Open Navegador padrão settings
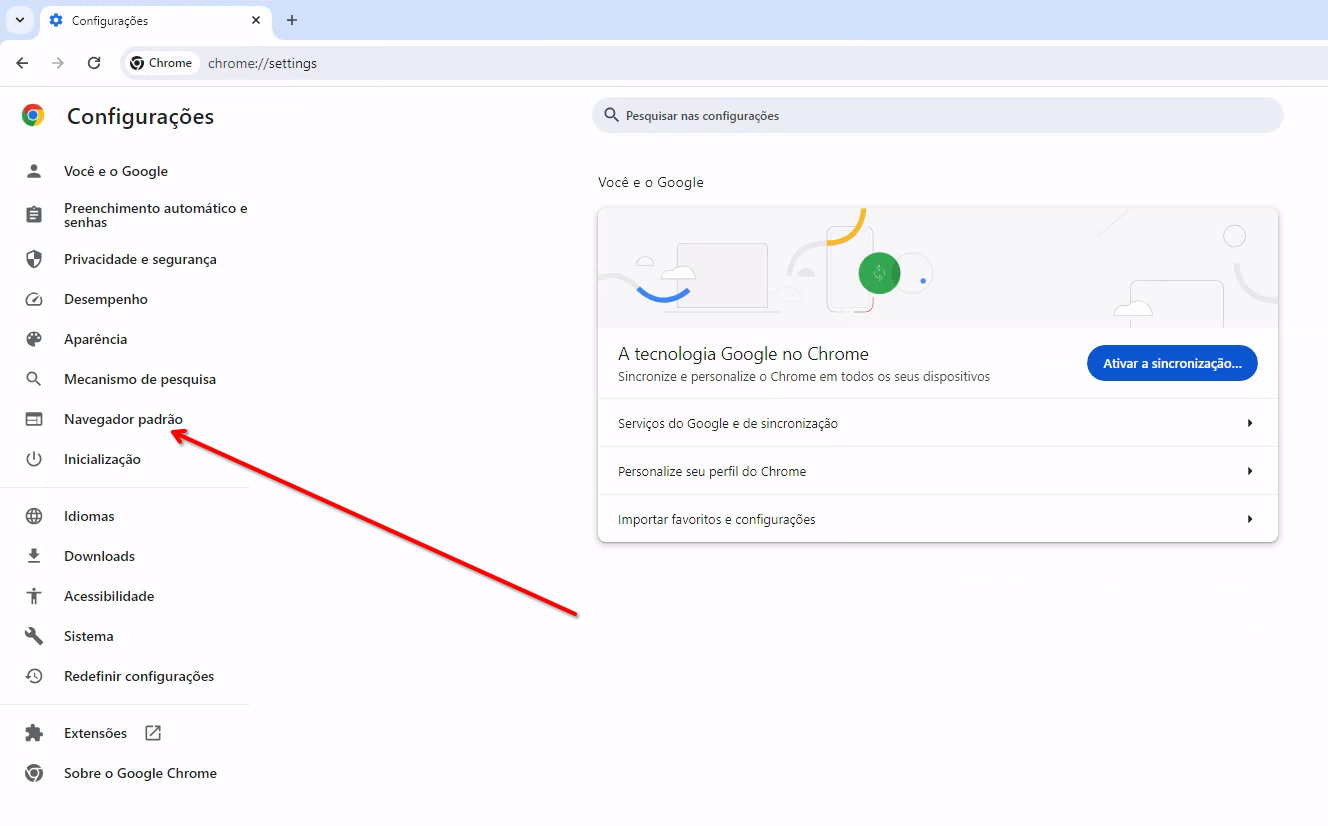The height and width of the screenshot is (826, 1328). point(125,419)
